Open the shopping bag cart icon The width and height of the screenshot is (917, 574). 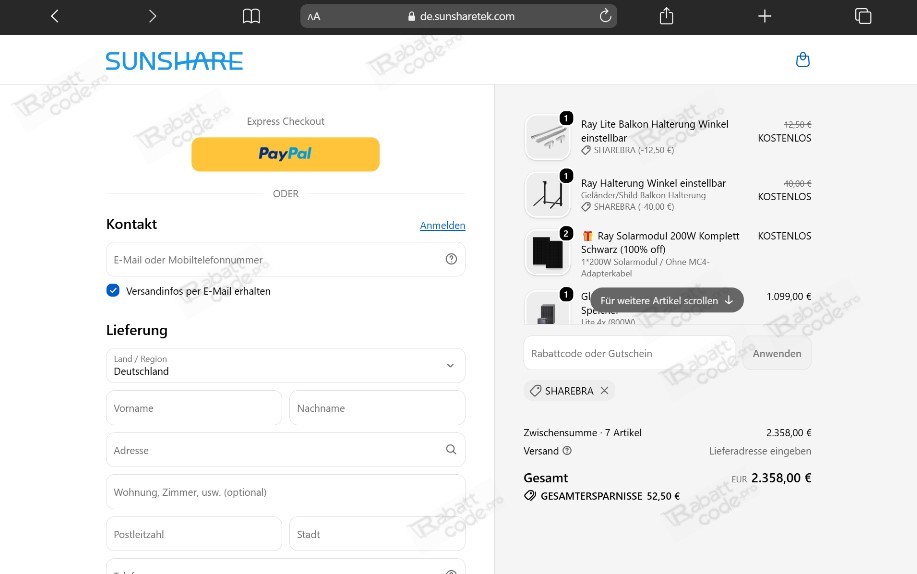803,60
